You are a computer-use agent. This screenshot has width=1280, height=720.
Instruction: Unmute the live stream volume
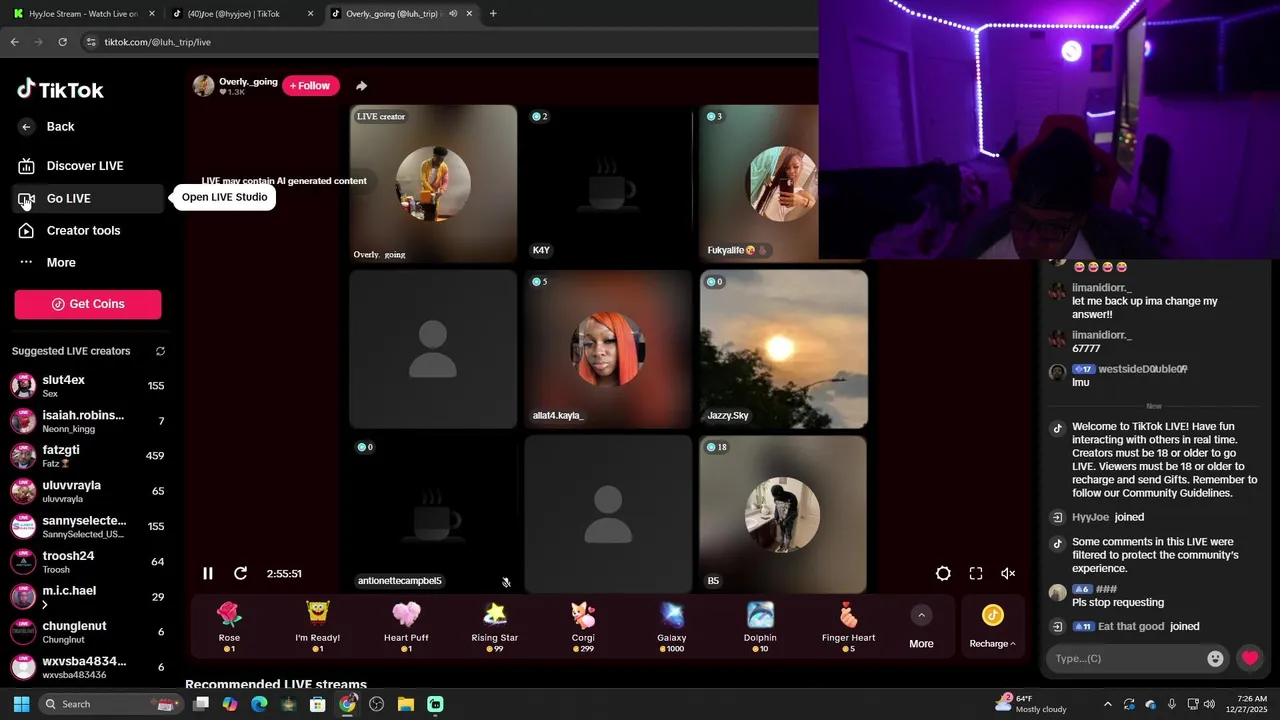tap(1008, 573)
